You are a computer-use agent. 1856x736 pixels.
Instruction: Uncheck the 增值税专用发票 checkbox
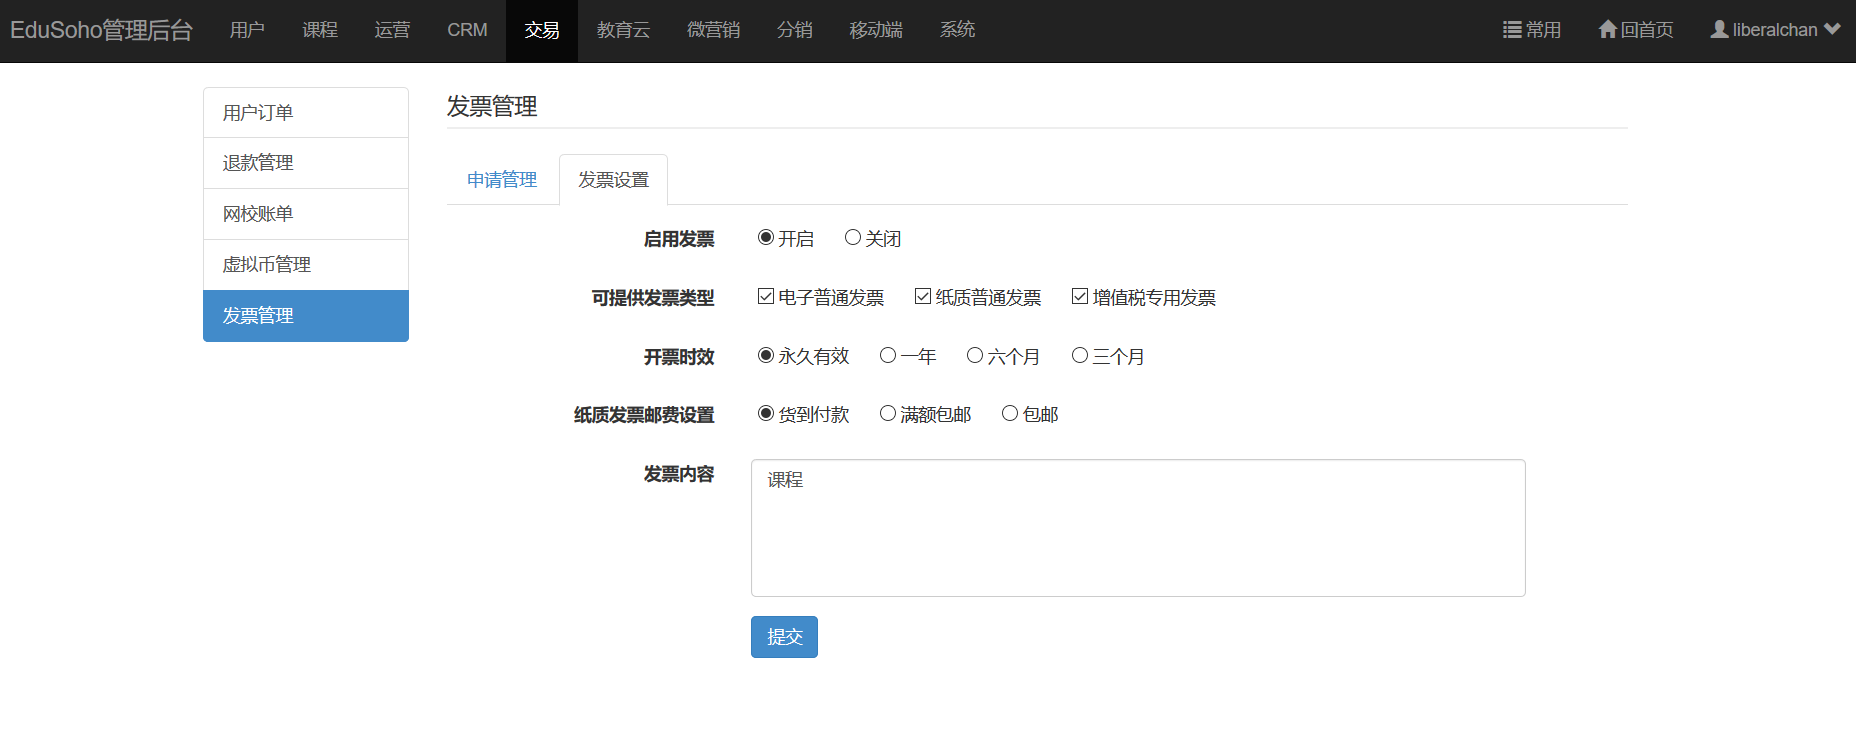tap(1080, 296)
